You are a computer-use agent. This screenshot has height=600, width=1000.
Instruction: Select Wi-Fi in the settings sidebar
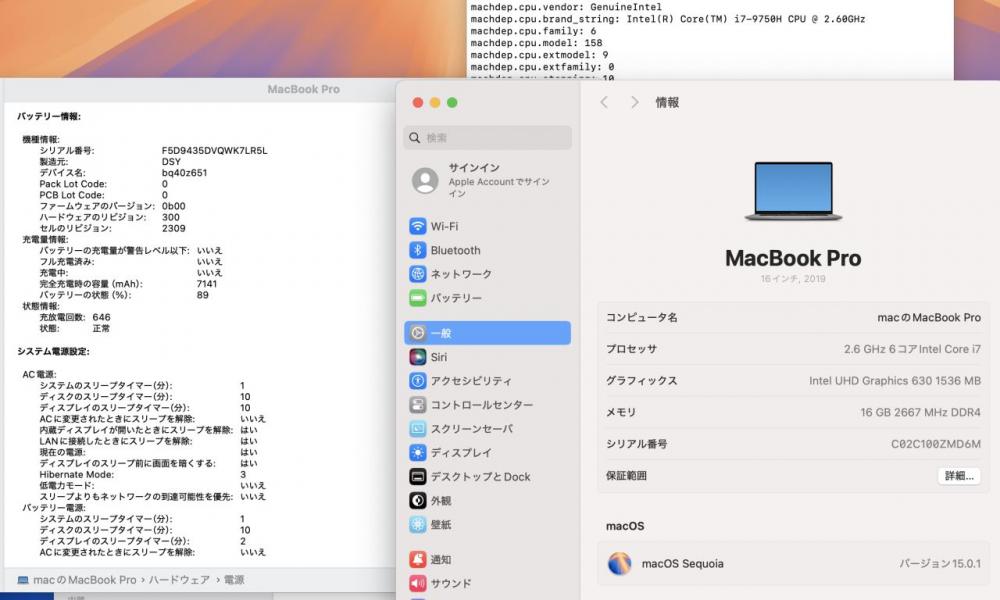[x=487, y=226]
